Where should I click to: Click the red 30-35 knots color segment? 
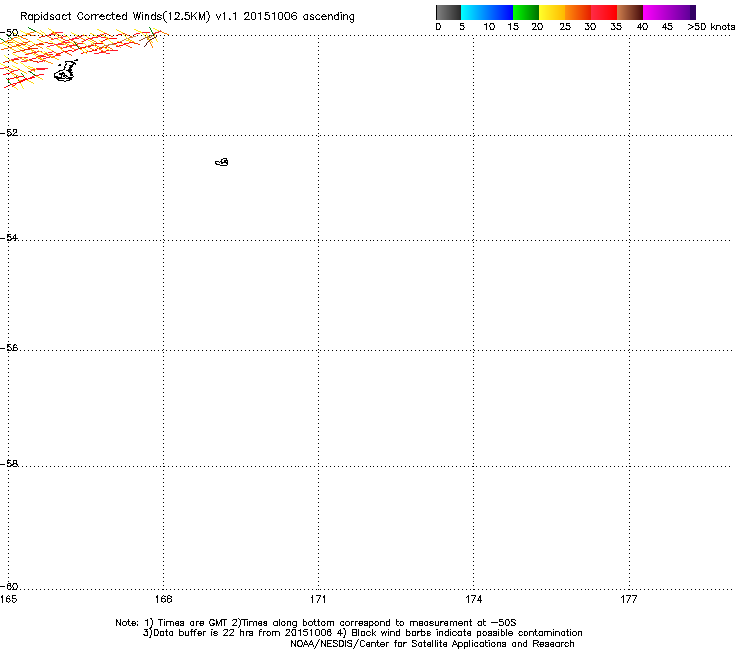pyautogui.click(x=604, y=12)
